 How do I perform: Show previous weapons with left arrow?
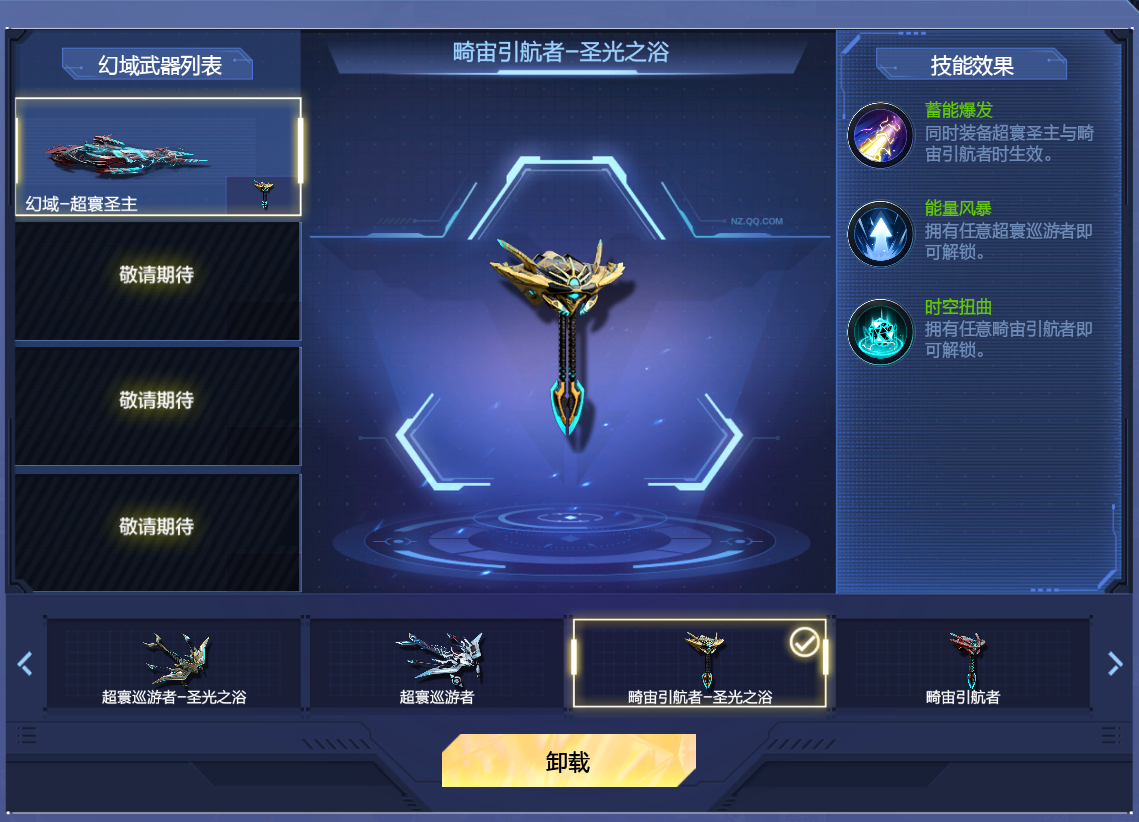pos(25,663)
